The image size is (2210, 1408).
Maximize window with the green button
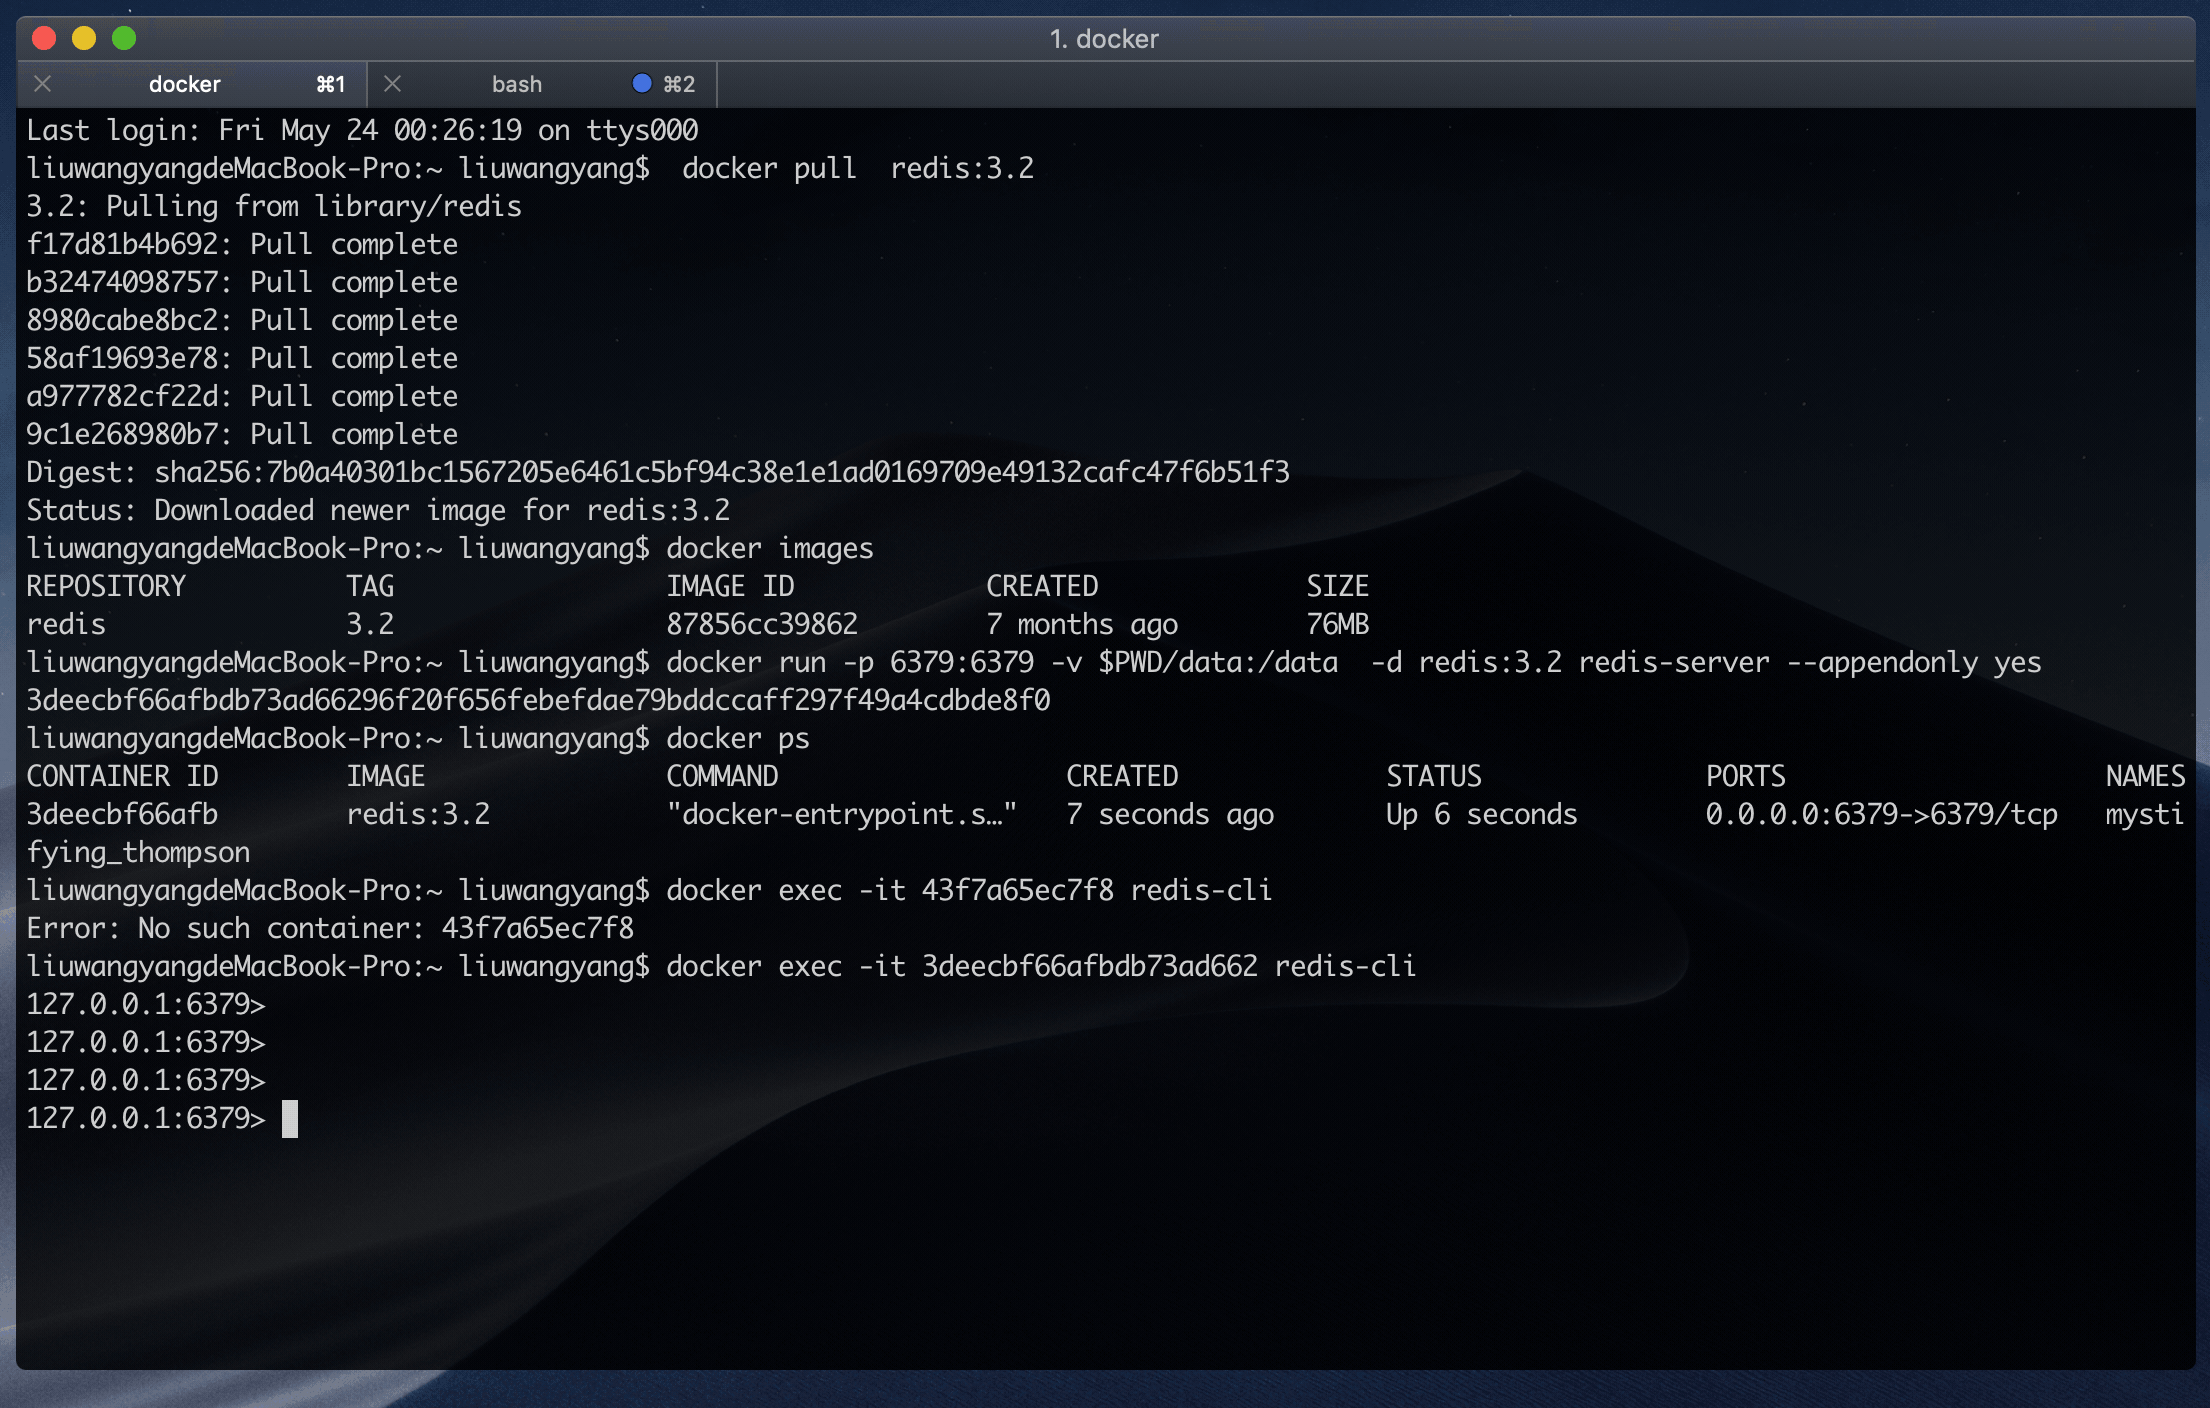coord(124,38)
